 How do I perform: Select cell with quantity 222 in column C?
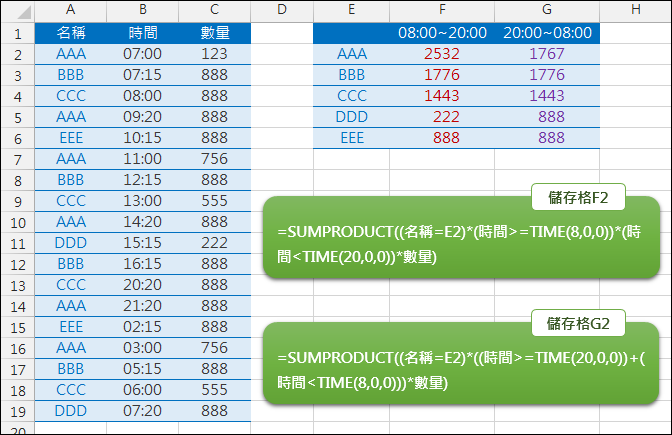tap(215, 243)
